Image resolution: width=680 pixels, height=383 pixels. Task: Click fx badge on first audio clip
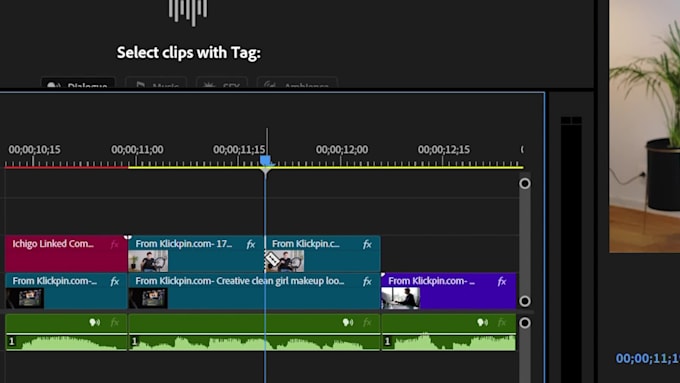point(114,322)
